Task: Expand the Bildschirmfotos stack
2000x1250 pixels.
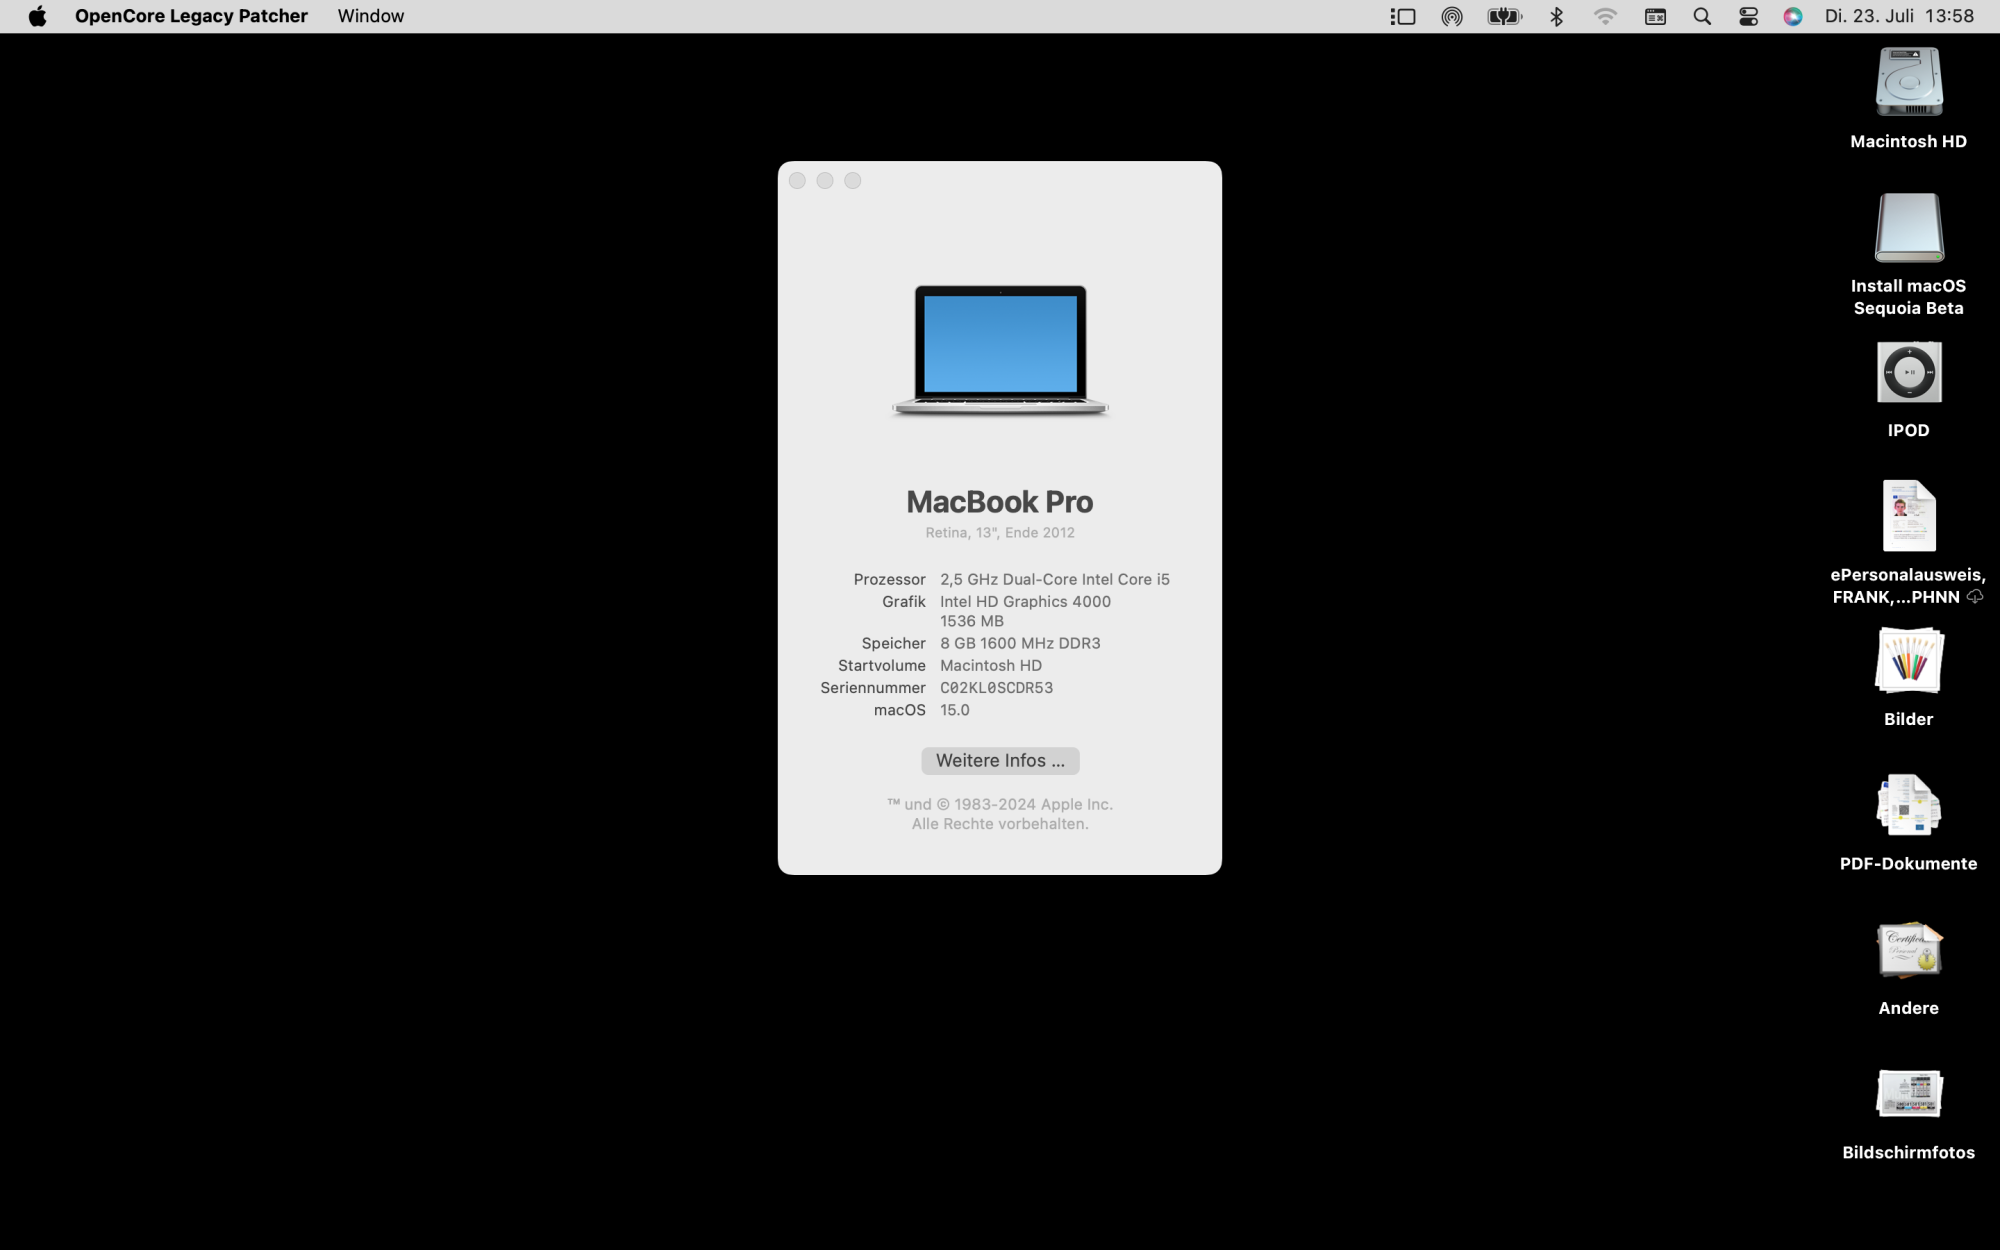Action: [x=1908, y=1094]
